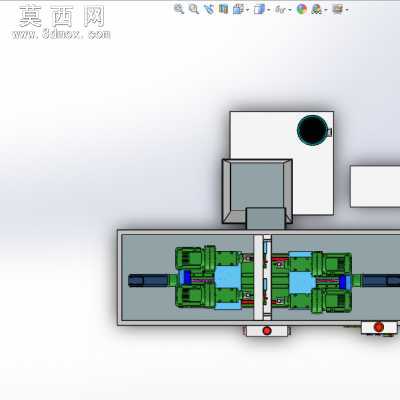Viewport: 400px width, 400px height.
Task: Return to the Previous View
Action: click(209, 9)
